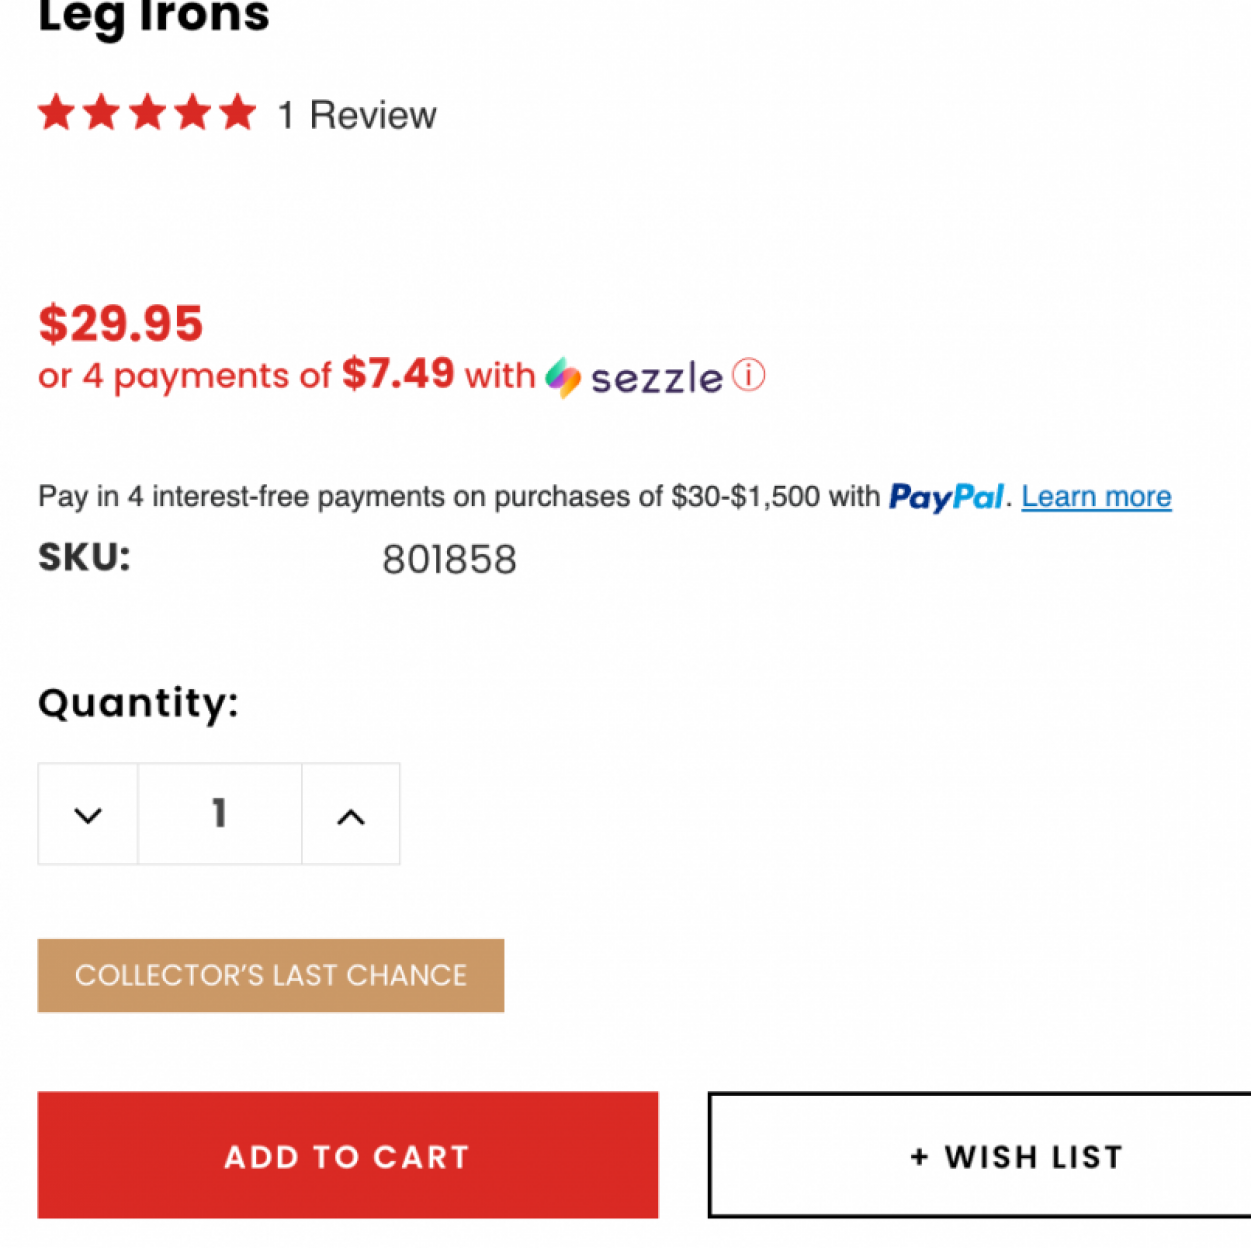Click the Sezzle logo
The image size is (1251, 1248).
pos(634,378)
